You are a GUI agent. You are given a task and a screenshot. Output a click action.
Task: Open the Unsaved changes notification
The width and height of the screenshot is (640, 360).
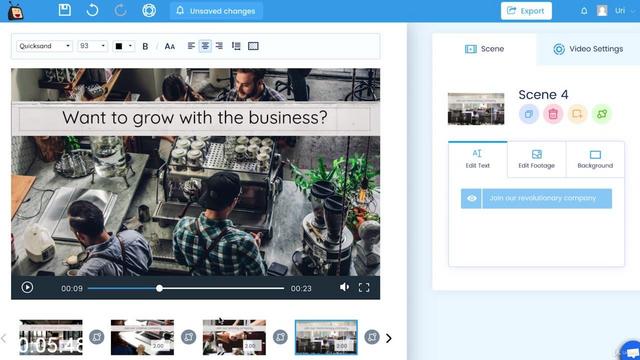click(216, 11)
